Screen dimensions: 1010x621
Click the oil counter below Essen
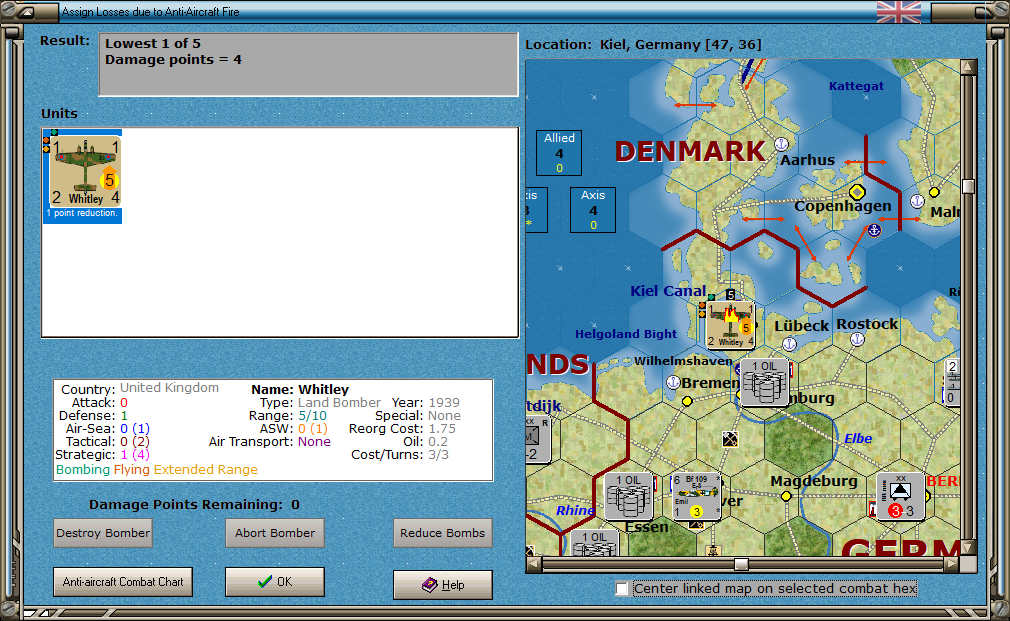coord(595,543)
